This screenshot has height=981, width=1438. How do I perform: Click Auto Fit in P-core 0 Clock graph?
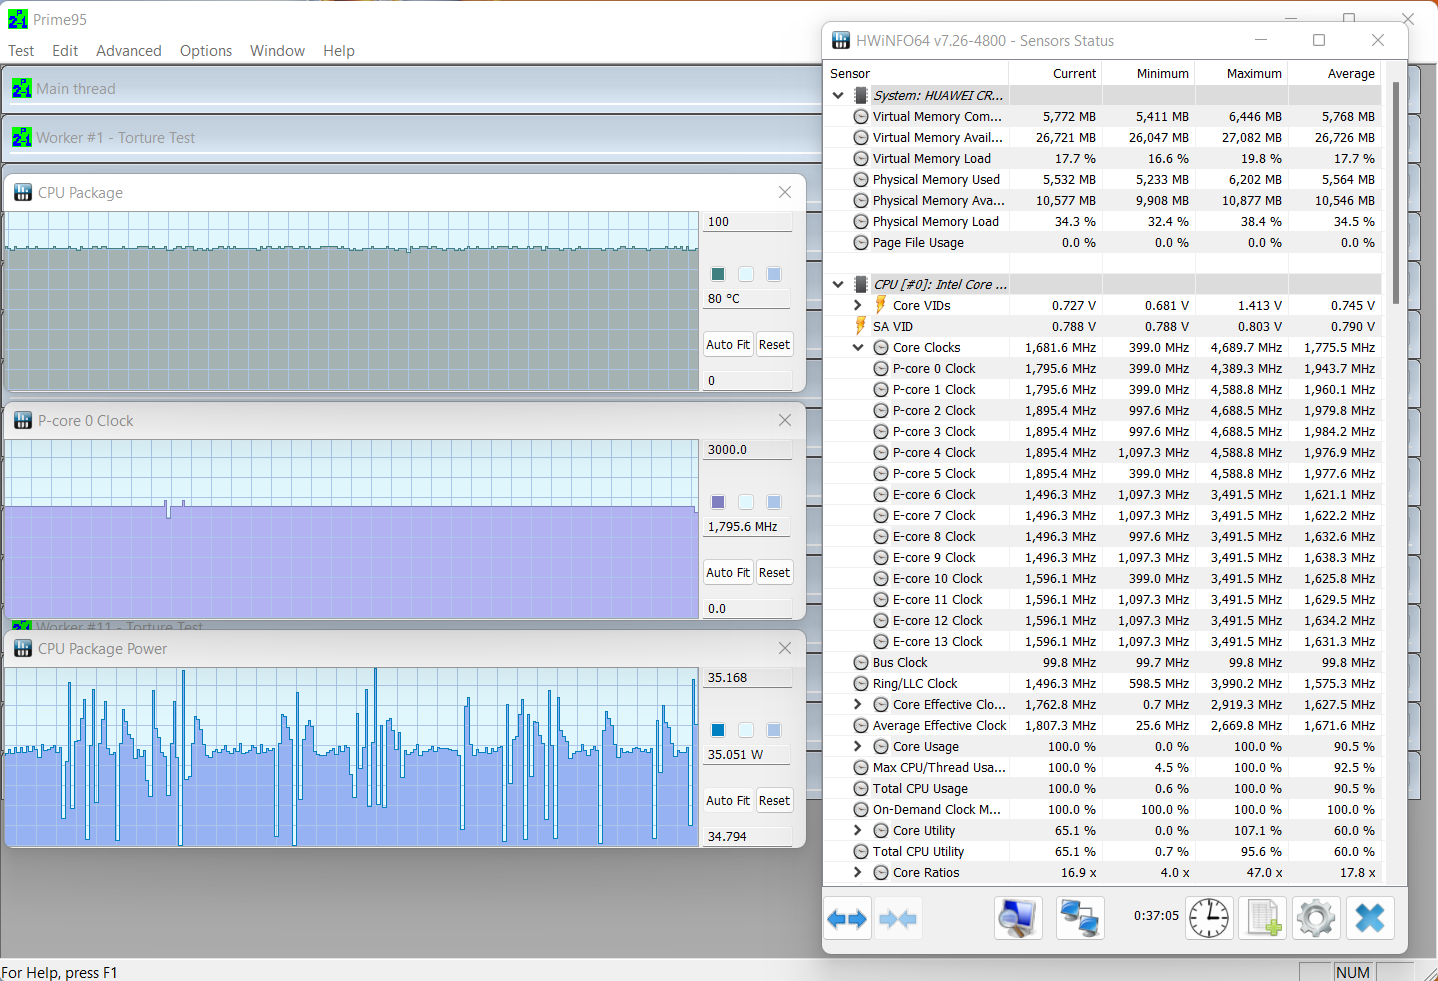click(728, 573)
